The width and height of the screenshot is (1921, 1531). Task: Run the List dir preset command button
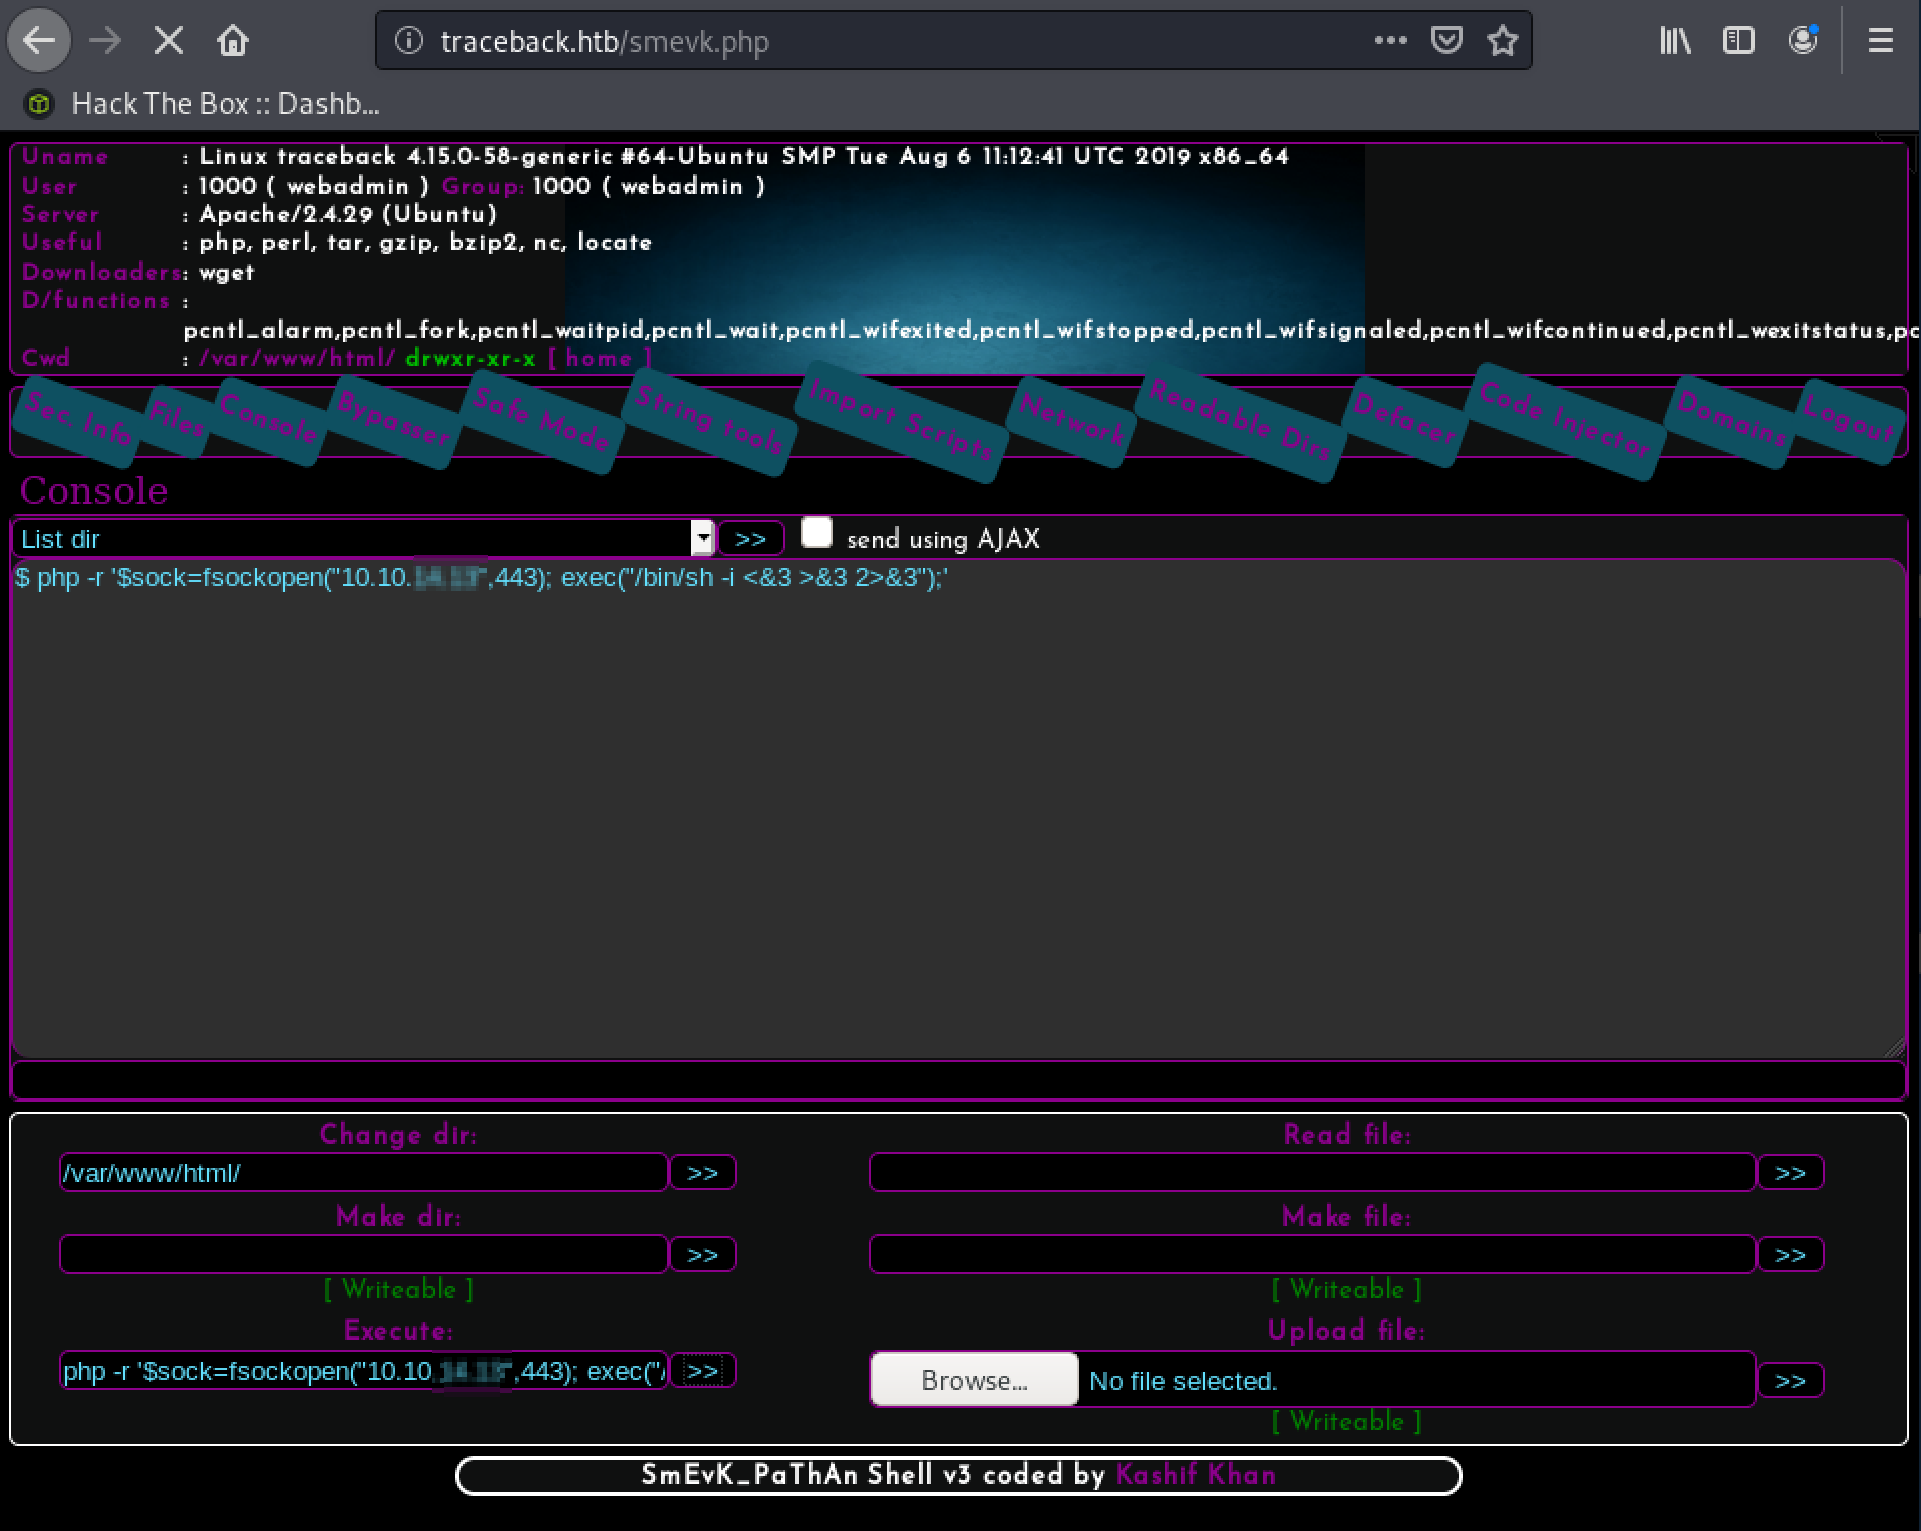click(x=751, y=539)
